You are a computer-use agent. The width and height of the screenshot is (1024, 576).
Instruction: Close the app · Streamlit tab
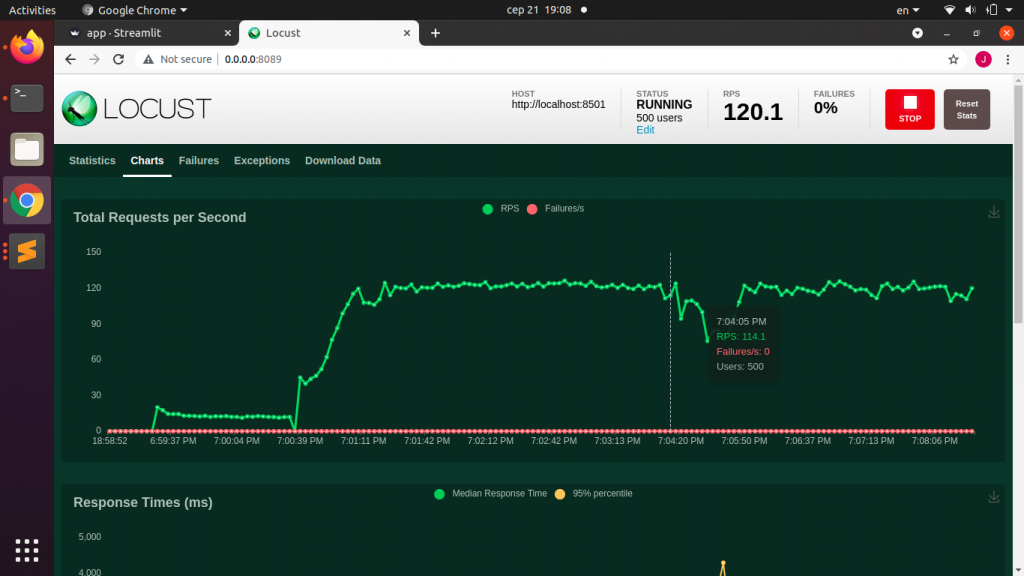[x=227, y=33]
